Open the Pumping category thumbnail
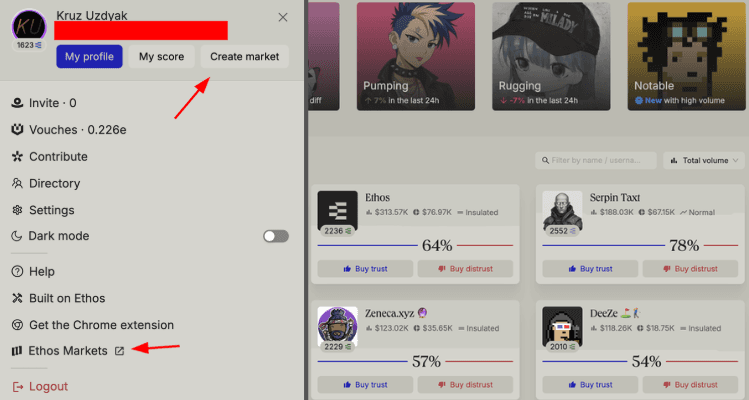 click(416, 56)
